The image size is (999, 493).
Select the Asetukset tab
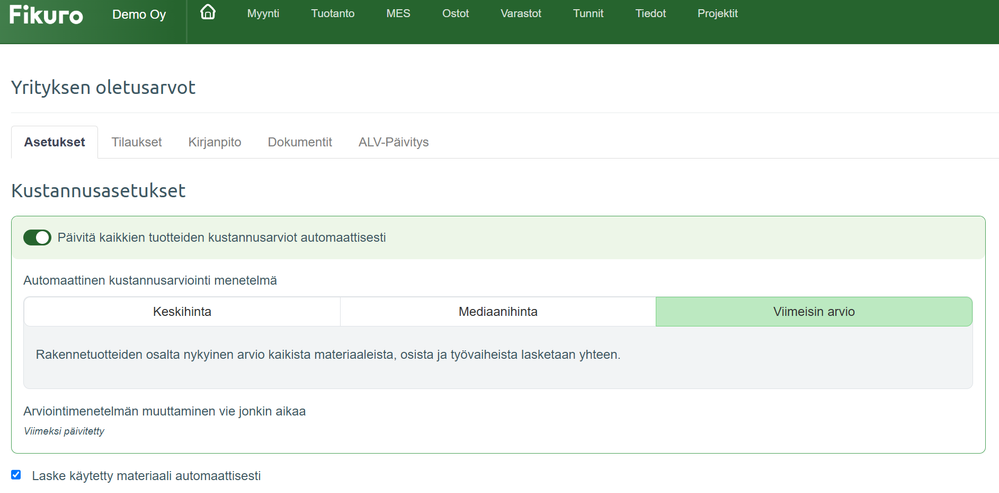(55, 142)
